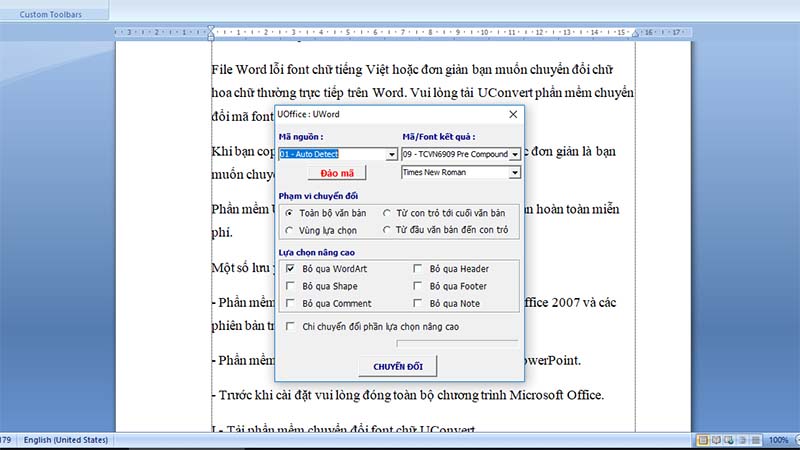Enable the 'Bỏ qua Note' checkbox
The image size is (800, 450).
click(417, 303)
